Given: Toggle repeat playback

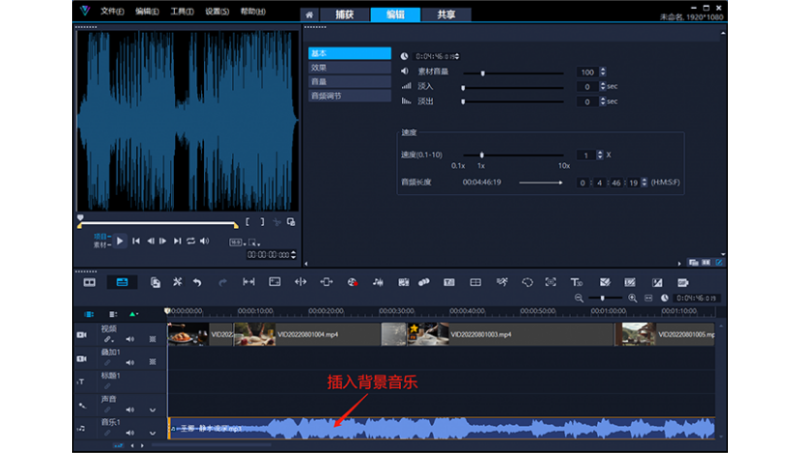Looking at the screenshot, I should point(191,241).
